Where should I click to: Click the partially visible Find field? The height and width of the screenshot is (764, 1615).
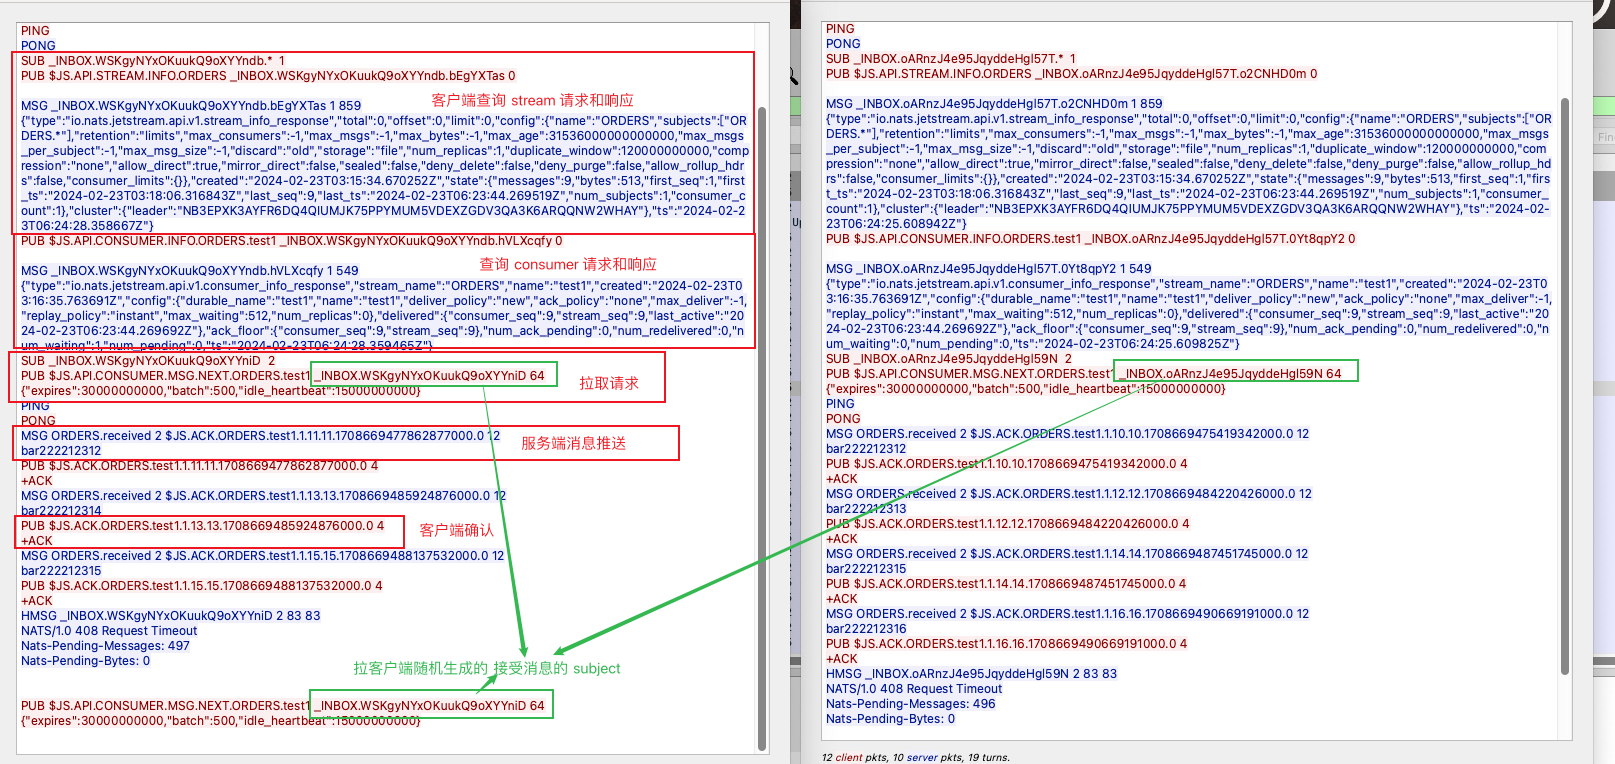tap(1604, 136)
